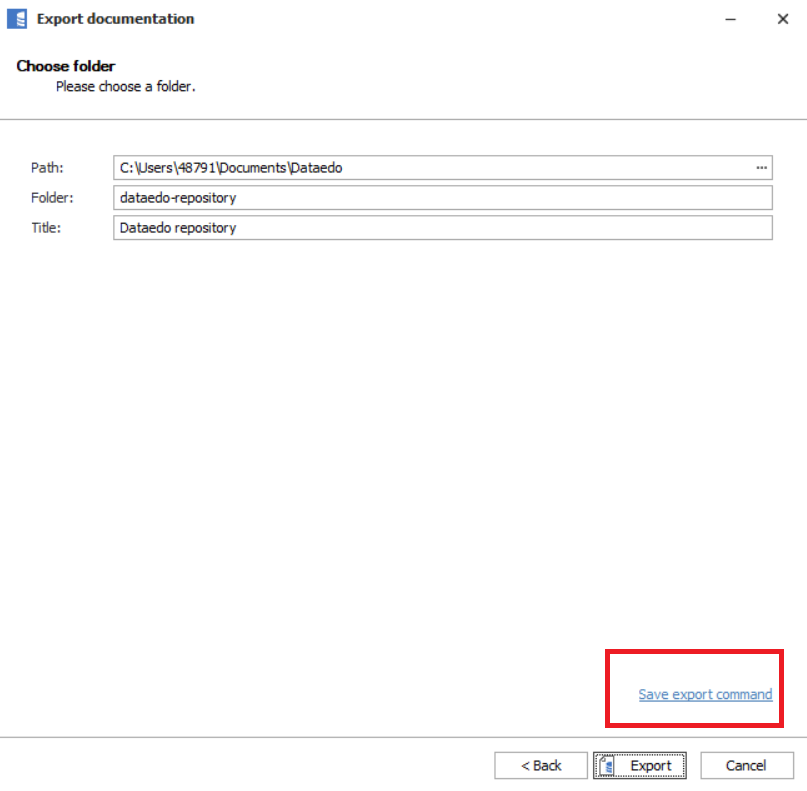807x791 pixels.
Task: Click into the Folder text box
Action: click(x=443, y=198)
